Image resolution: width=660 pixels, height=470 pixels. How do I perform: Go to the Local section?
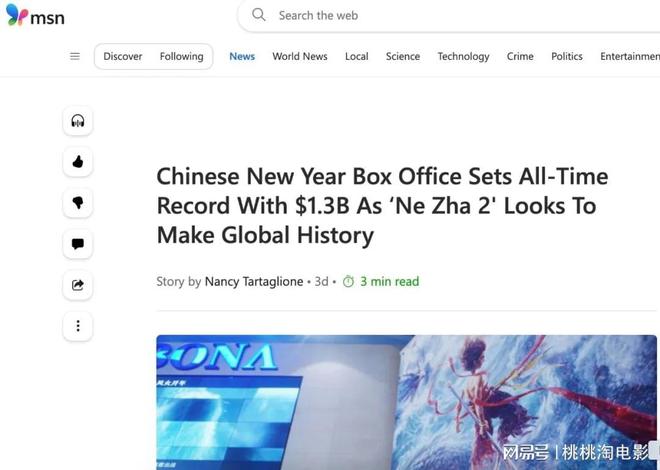[x=357, y=56]
